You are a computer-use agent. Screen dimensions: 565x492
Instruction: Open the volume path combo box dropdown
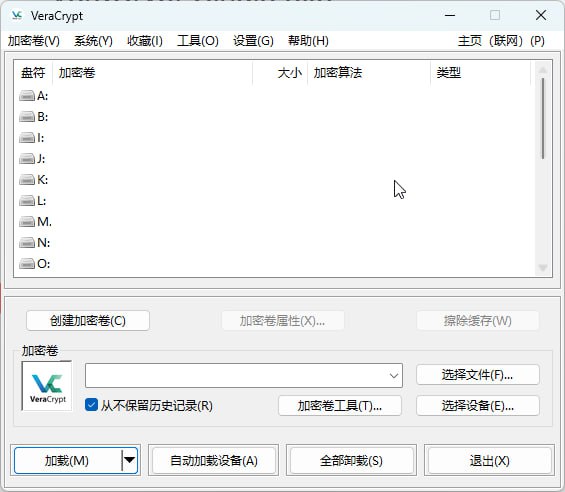393,376
